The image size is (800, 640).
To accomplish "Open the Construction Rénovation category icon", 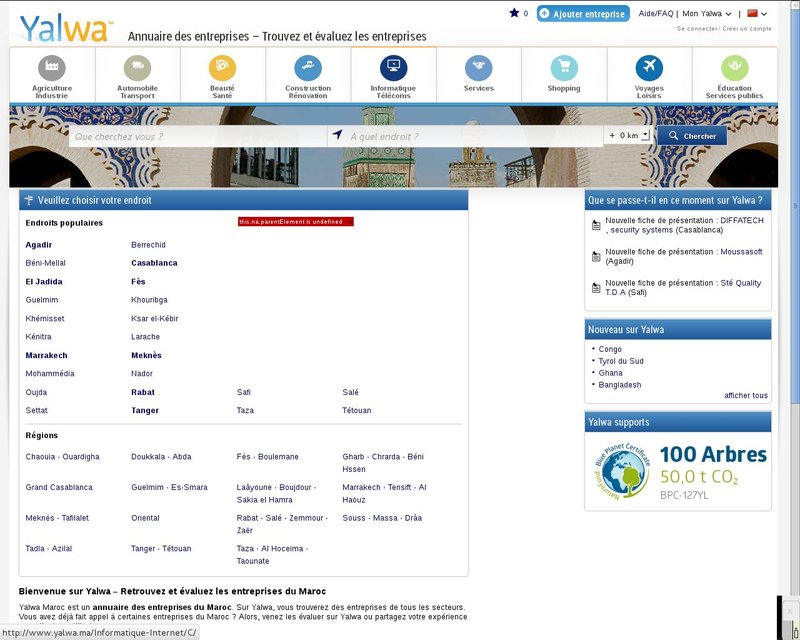I will [x=308, y=67].
